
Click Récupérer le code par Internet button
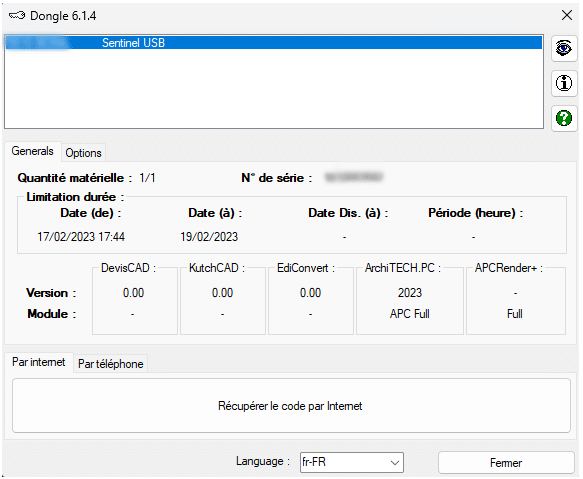coord(291,406)
